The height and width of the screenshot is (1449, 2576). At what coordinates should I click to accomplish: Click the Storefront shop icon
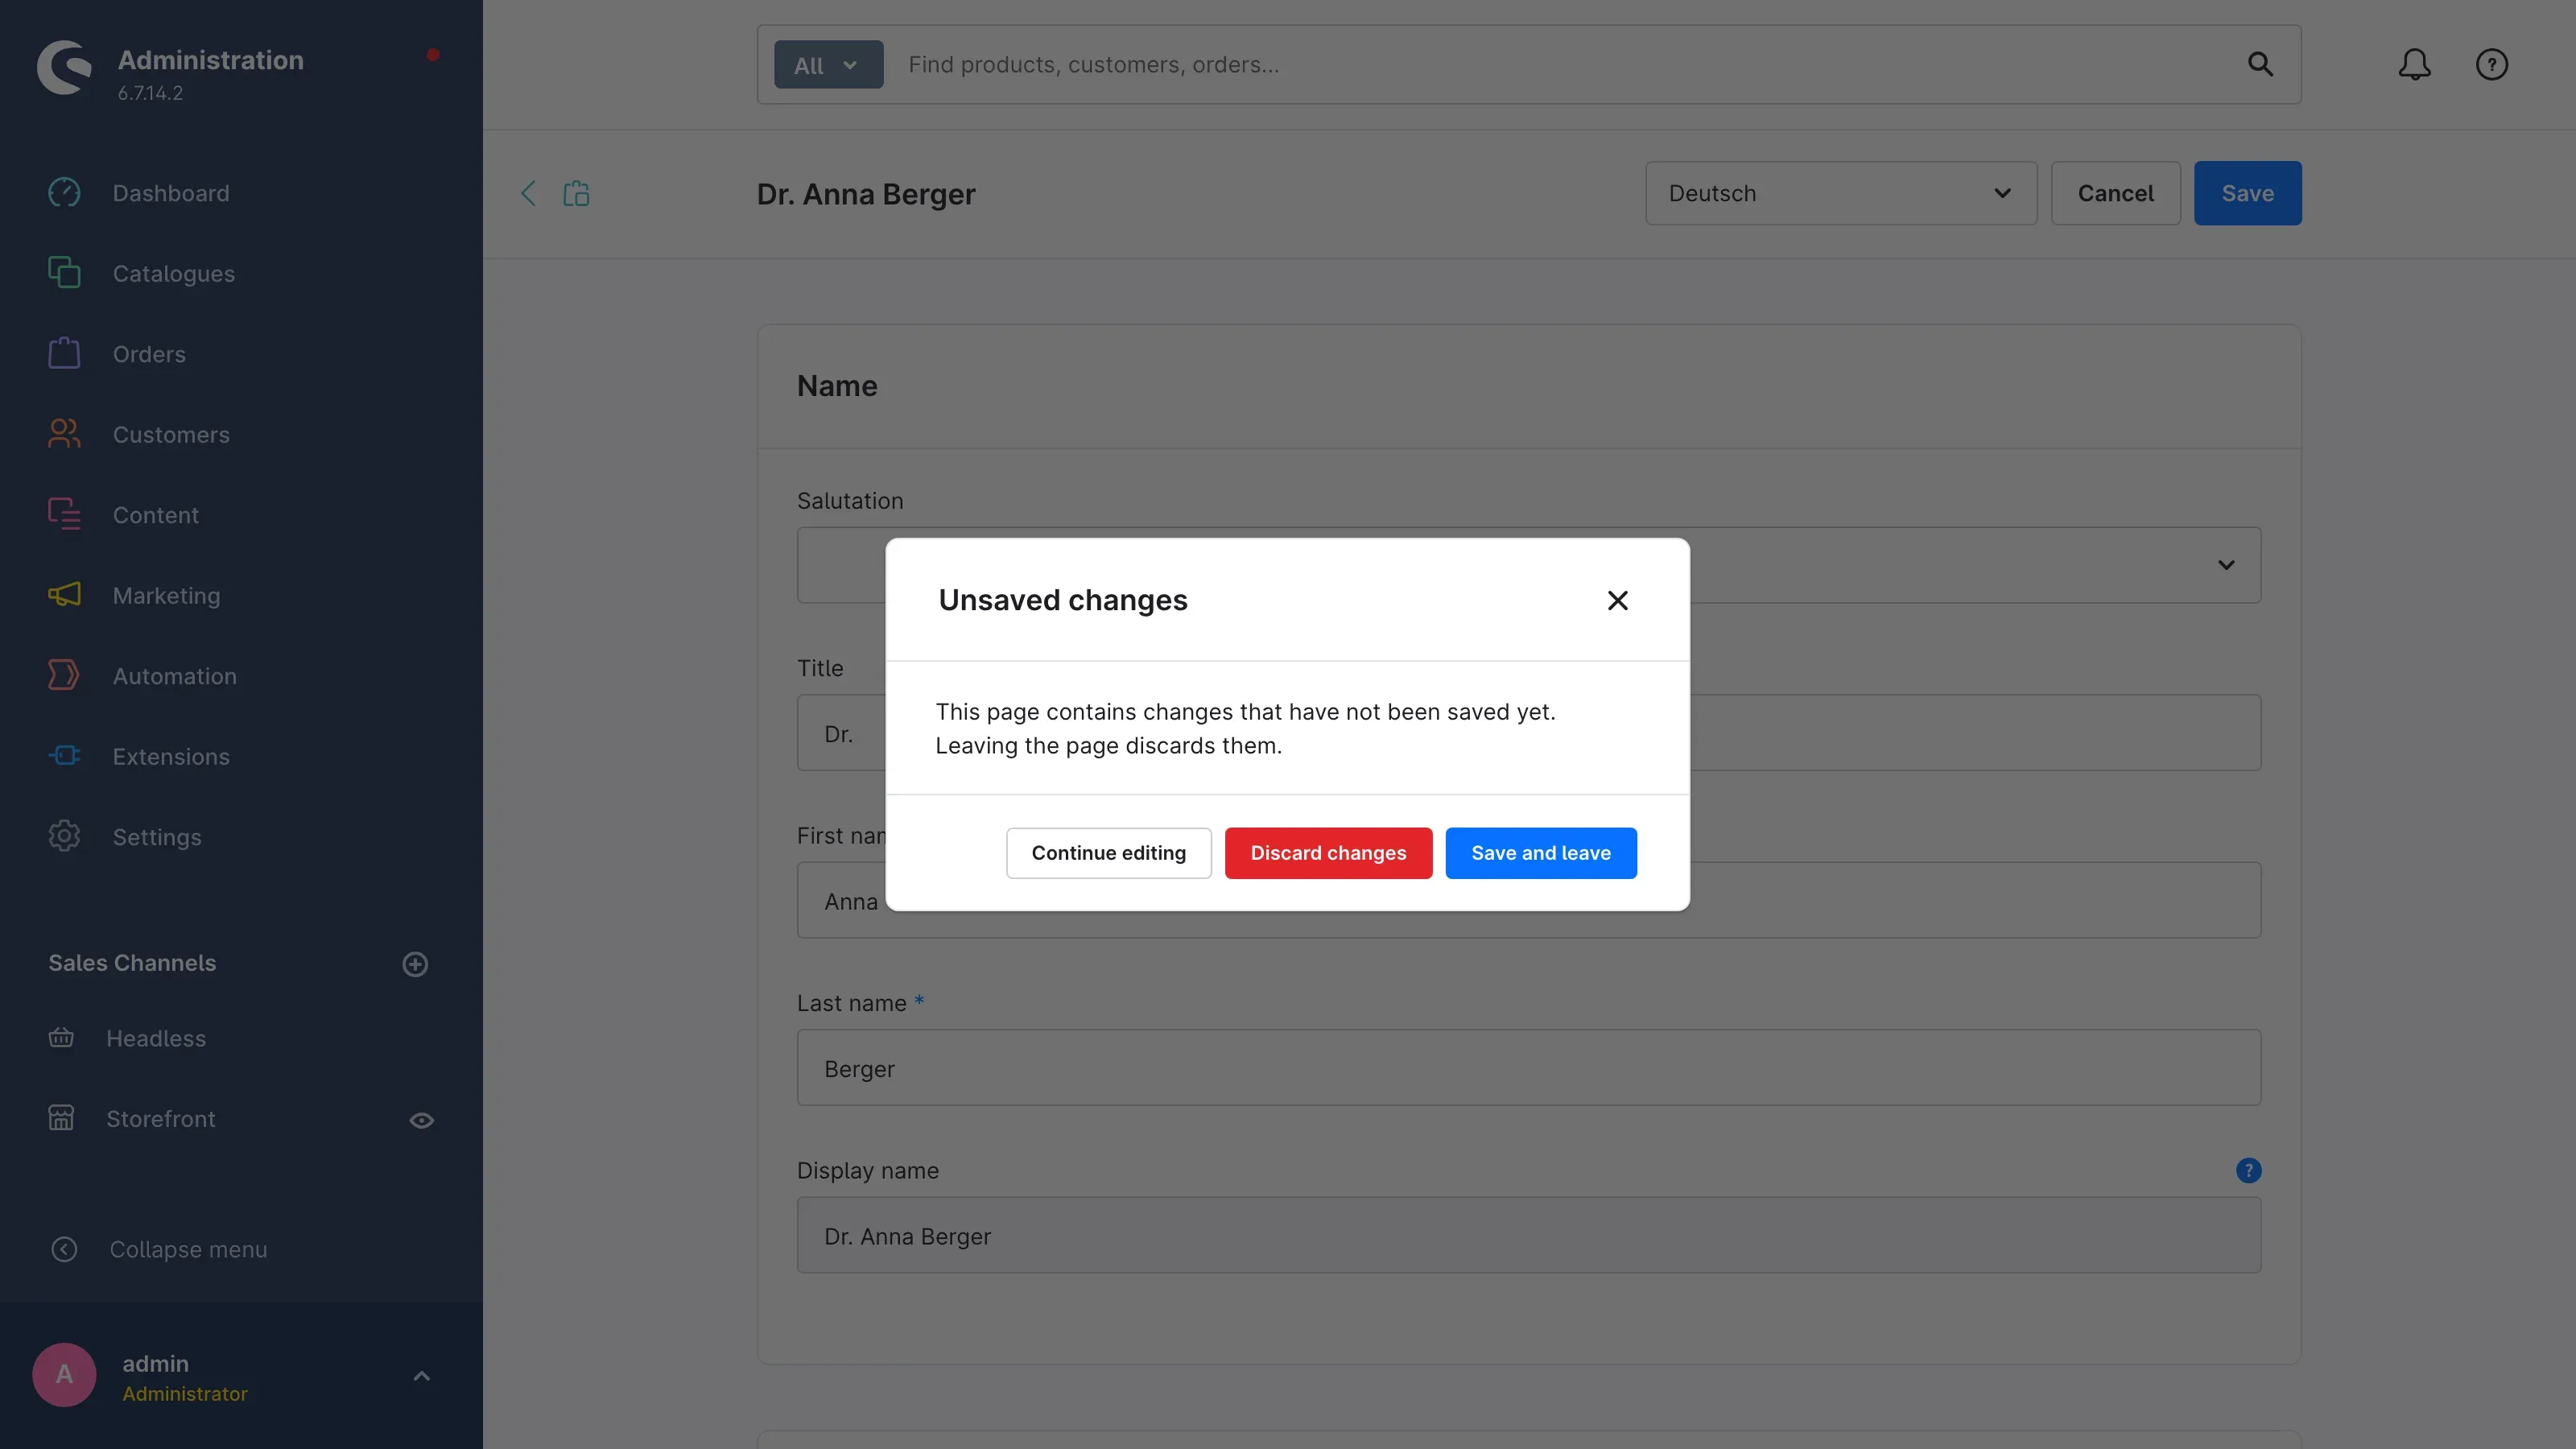61,1118
